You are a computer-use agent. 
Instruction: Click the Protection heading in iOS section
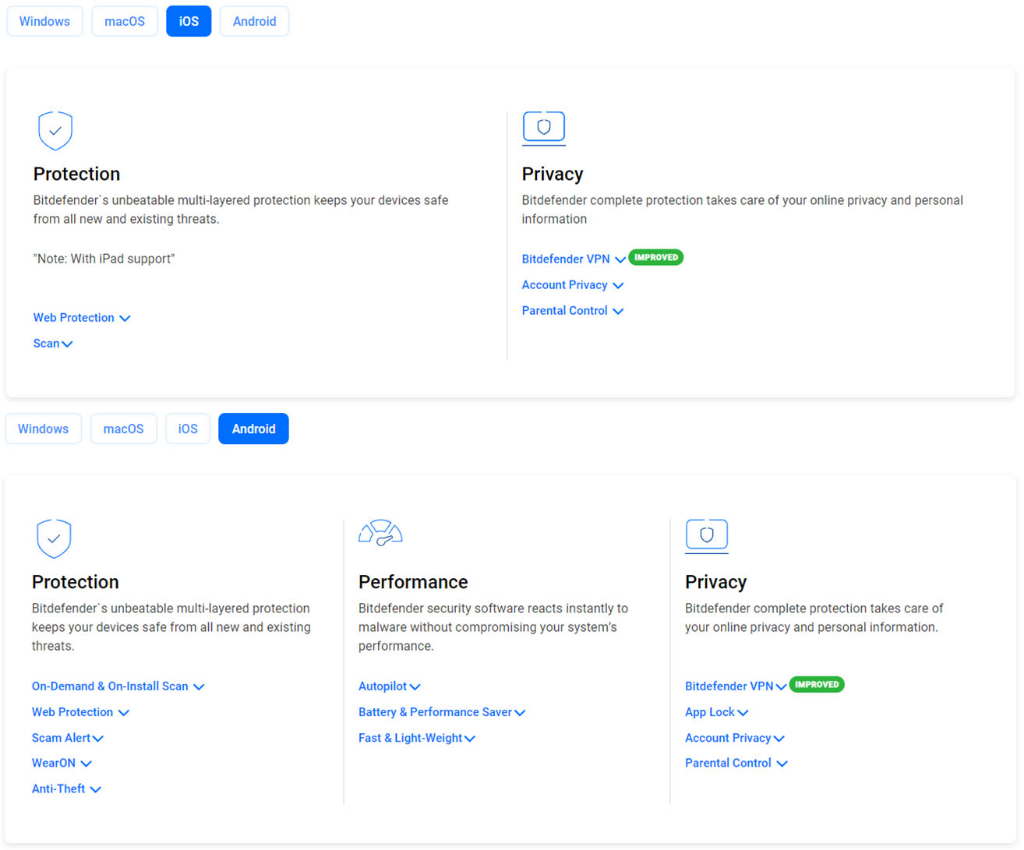(x=76, y=174)
